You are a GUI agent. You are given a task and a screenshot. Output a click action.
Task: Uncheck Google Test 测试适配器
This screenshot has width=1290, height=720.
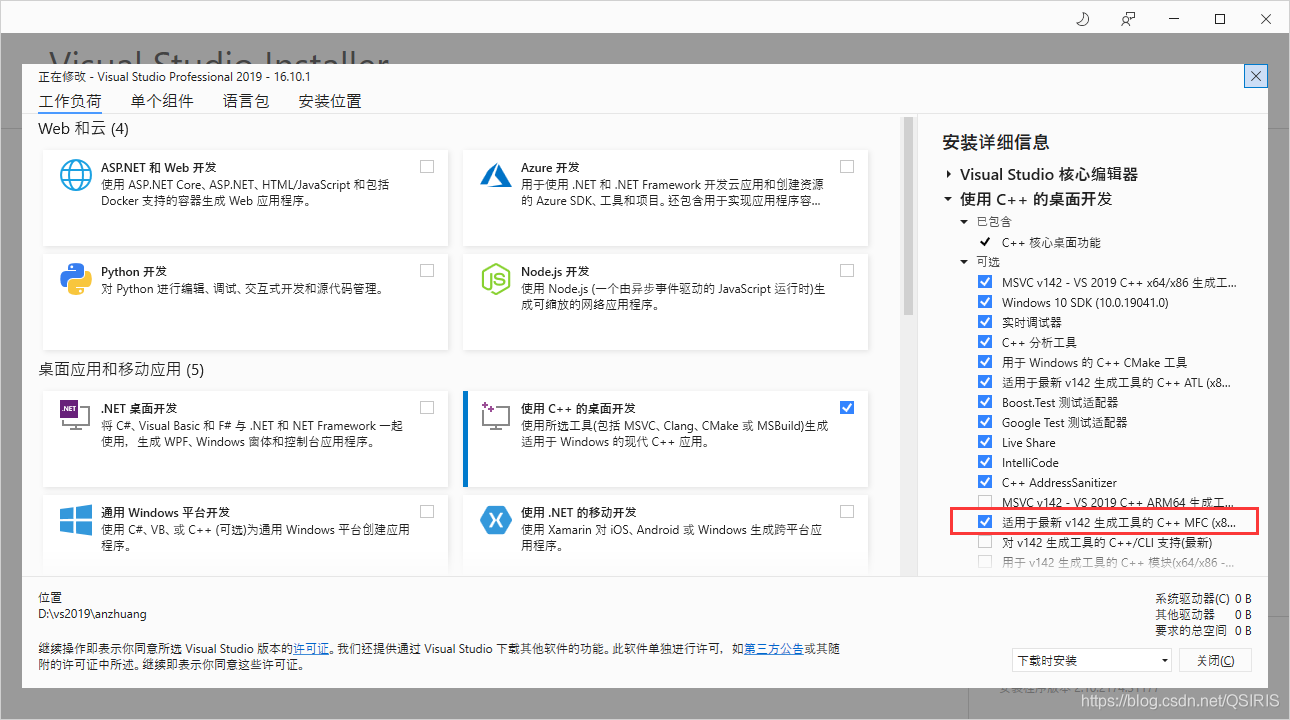[985, 422]
